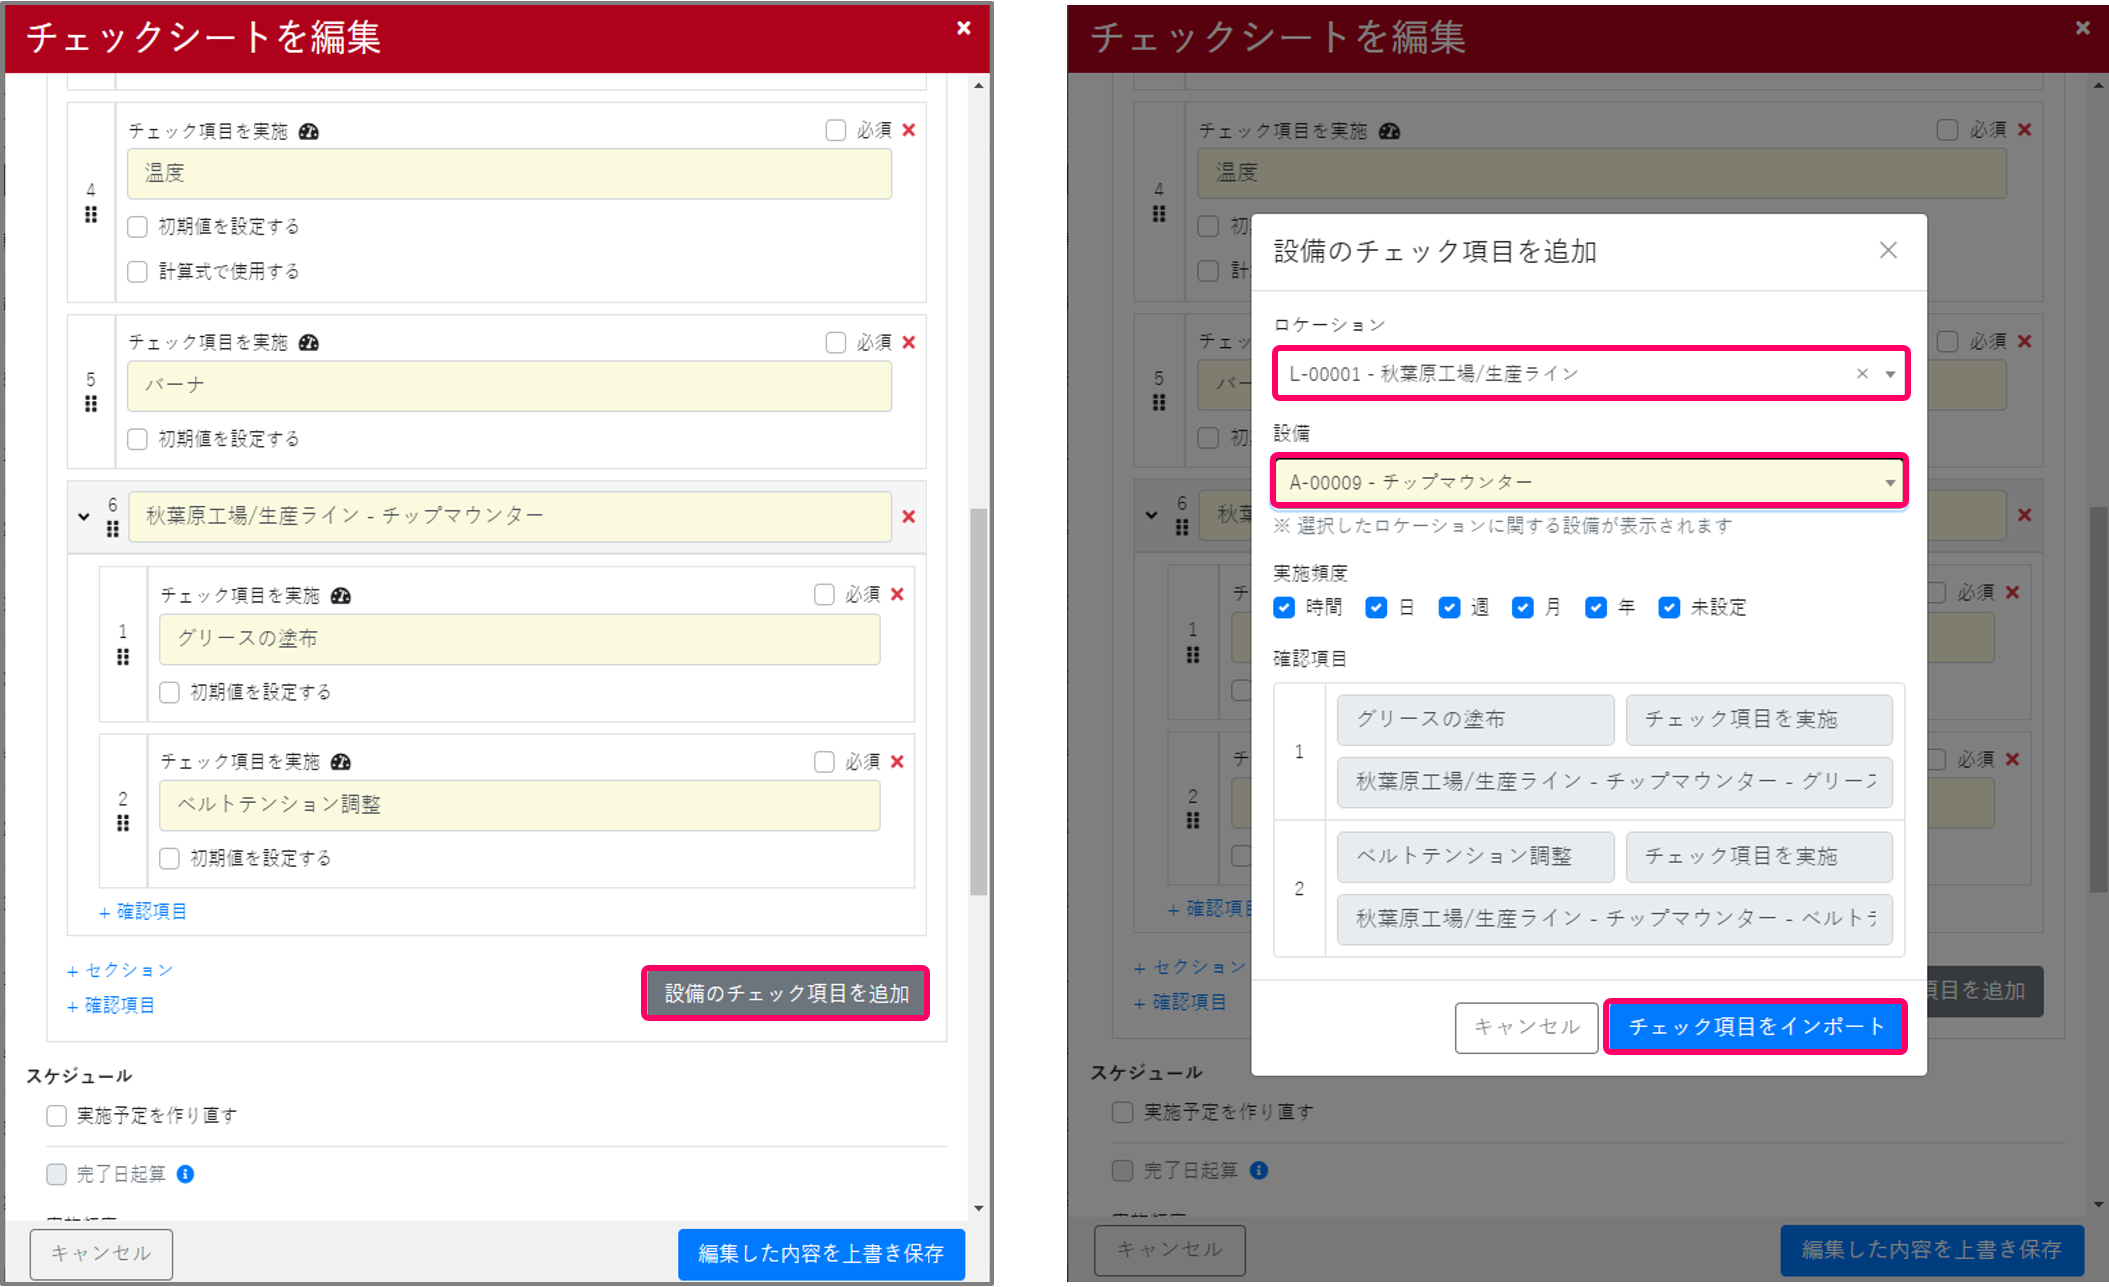Collapse section 6 with the chevron

(84, 517)
